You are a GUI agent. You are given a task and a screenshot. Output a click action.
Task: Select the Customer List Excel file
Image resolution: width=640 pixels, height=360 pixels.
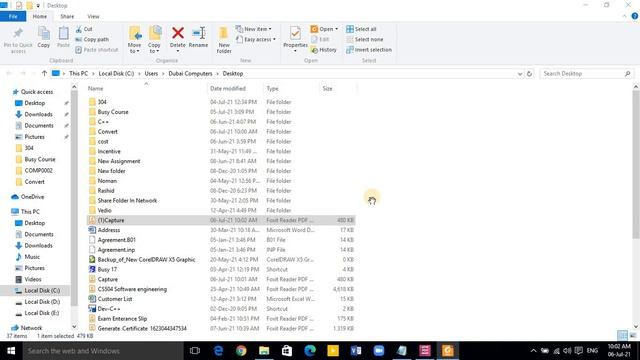point(220,299)
